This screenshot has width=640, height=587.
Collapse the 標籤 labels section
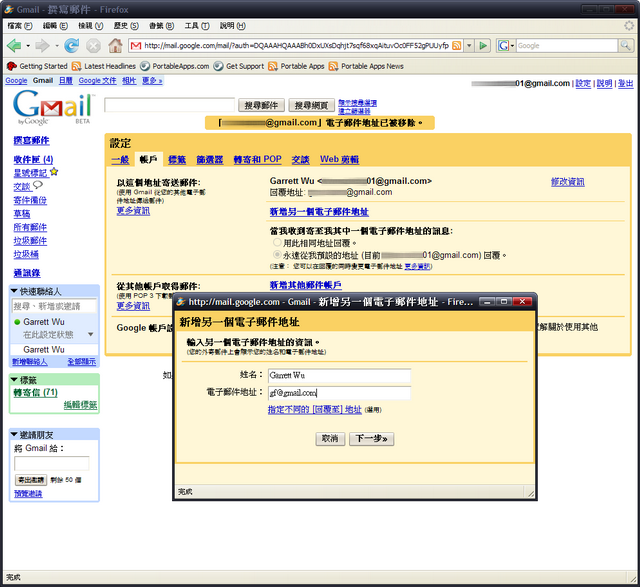point(14,380)
